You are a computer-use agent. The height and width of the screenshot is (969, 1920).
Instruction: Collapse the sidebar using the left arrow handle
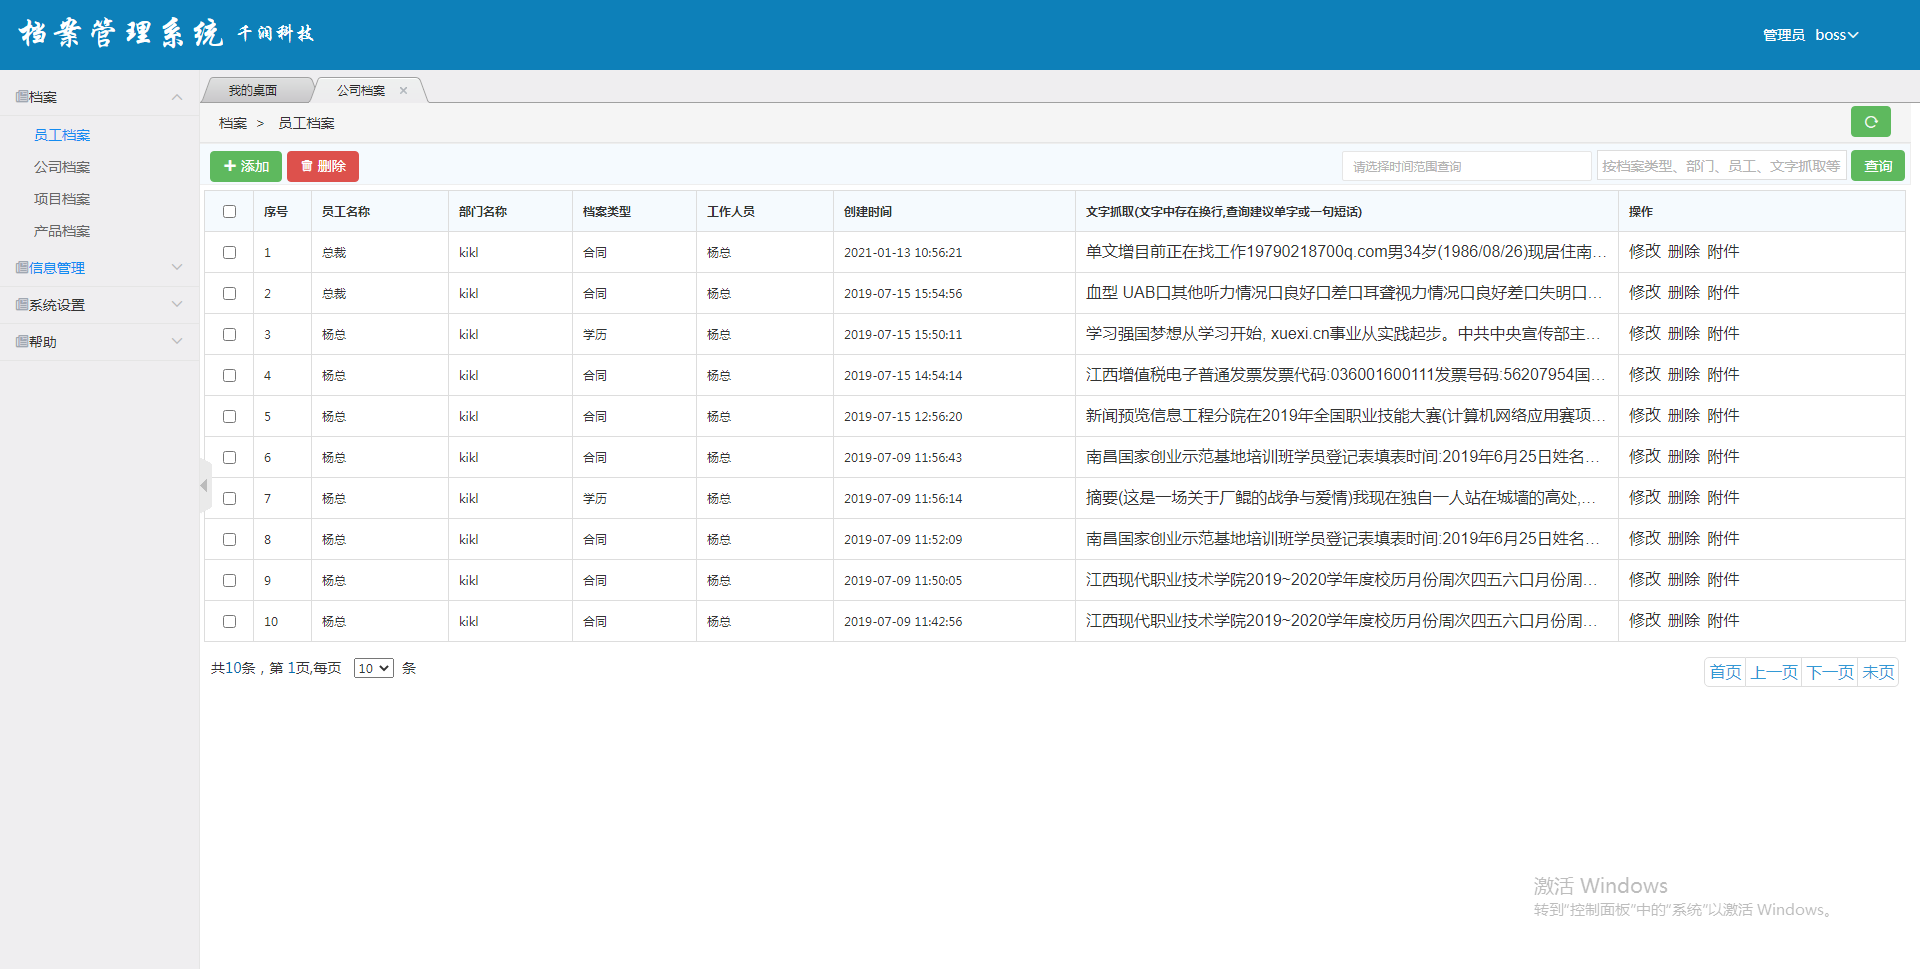pos(204,486)
